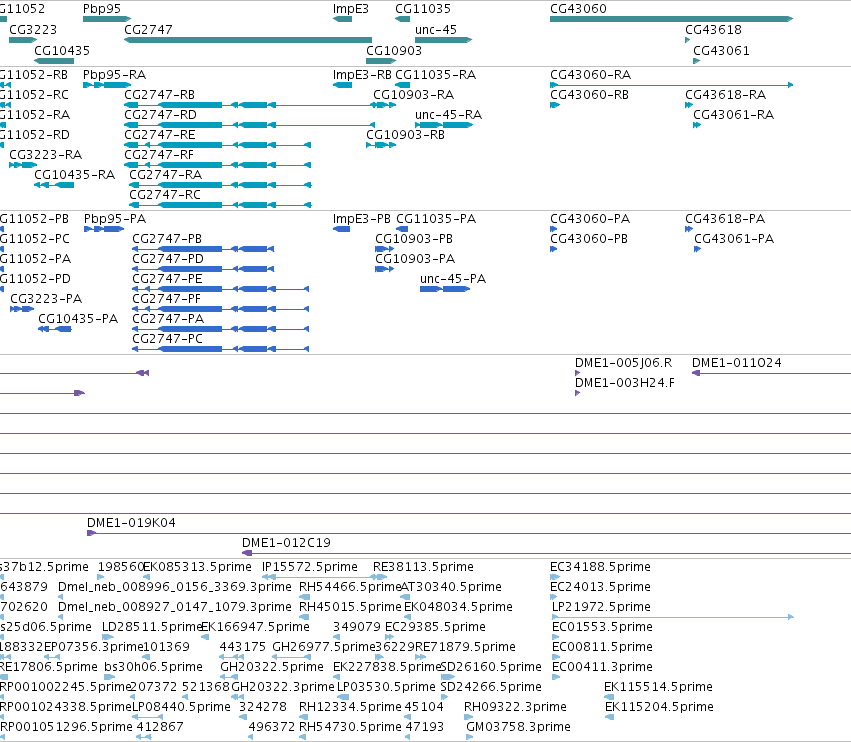The image size is (851, 742).
Task: Click BAC clone label DME1-012C19
Action: [286, 543]
